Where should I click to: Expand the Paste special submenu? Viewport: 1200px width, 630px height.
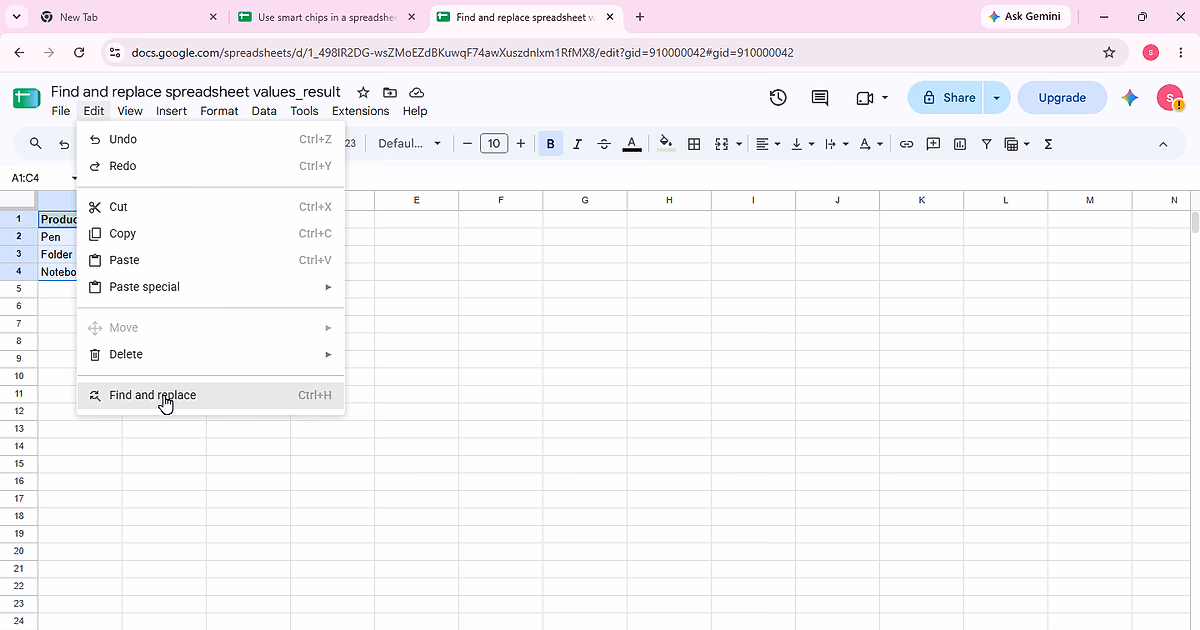point(211,287)
